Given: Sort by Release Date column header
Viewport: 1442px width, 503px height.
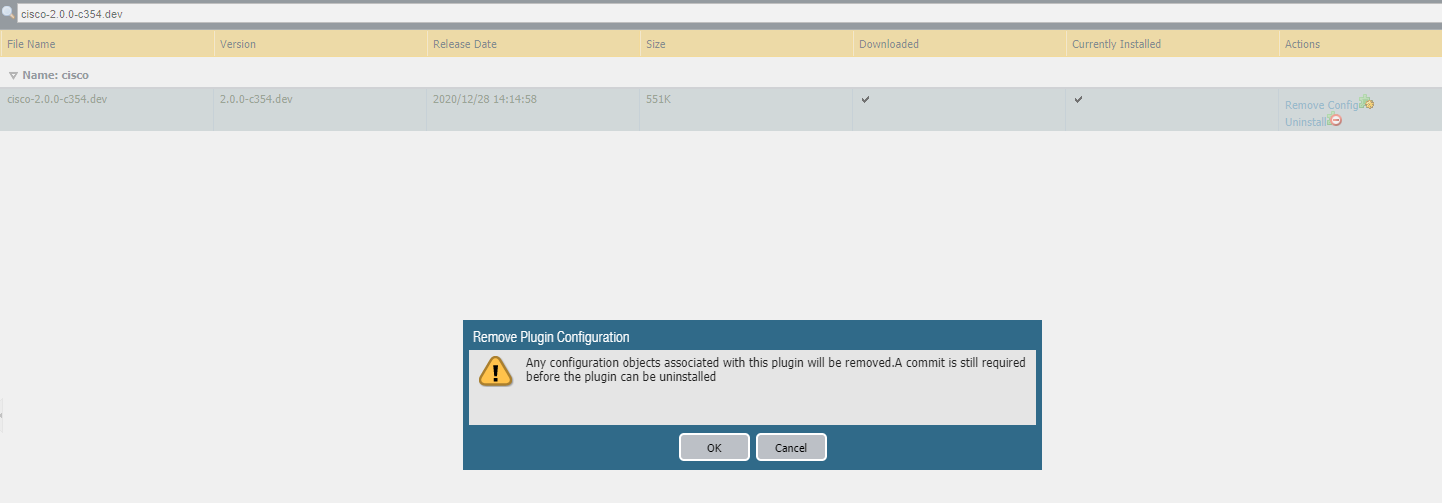Looking at the screenshot, I should [533, 44].
